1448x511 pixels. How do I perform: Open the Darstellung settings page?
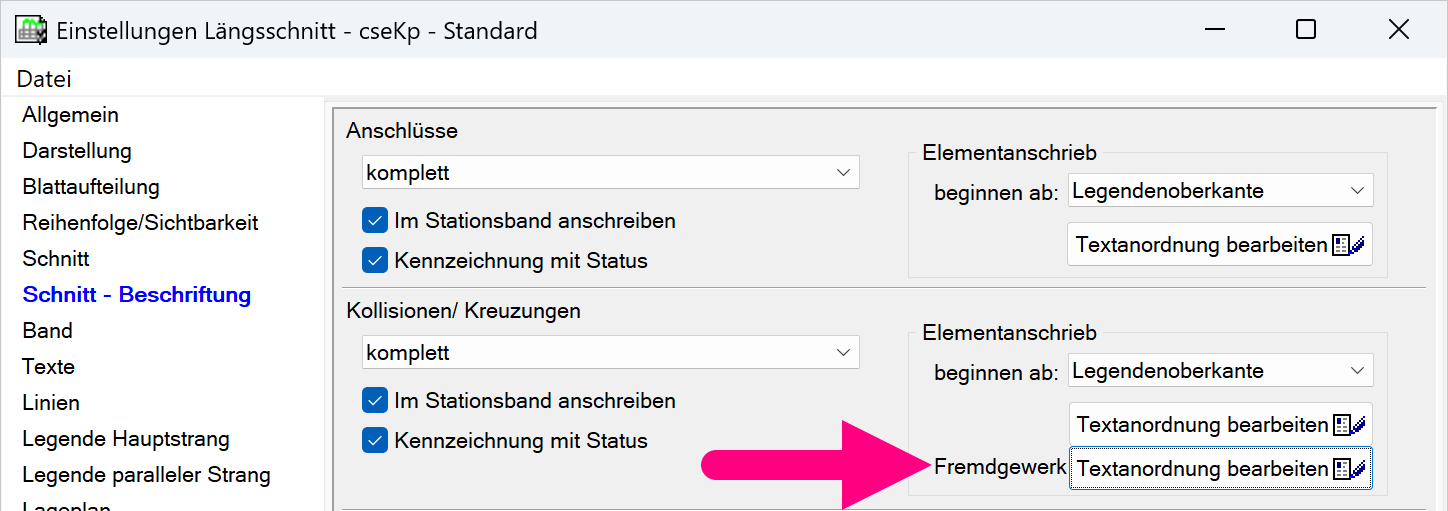pyautogui.click(x=77, y=151)
